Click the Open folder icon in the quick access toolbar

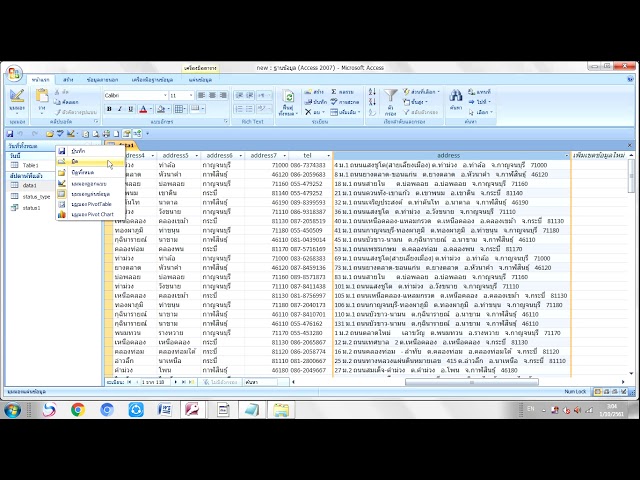[x=50, y=133]
